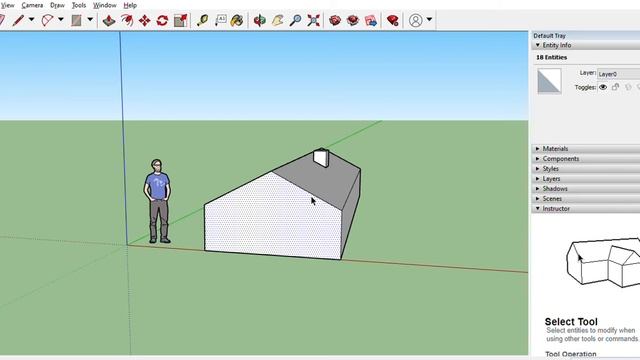Select the Arc tool
Screen dimensions: 640x360
click(47, 20)
